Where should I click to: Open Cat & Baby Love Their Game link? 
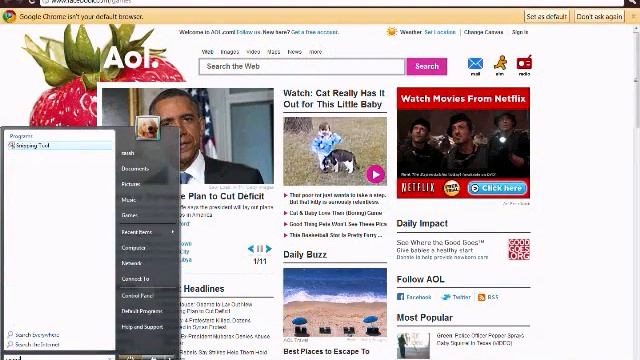coord(336,213)
